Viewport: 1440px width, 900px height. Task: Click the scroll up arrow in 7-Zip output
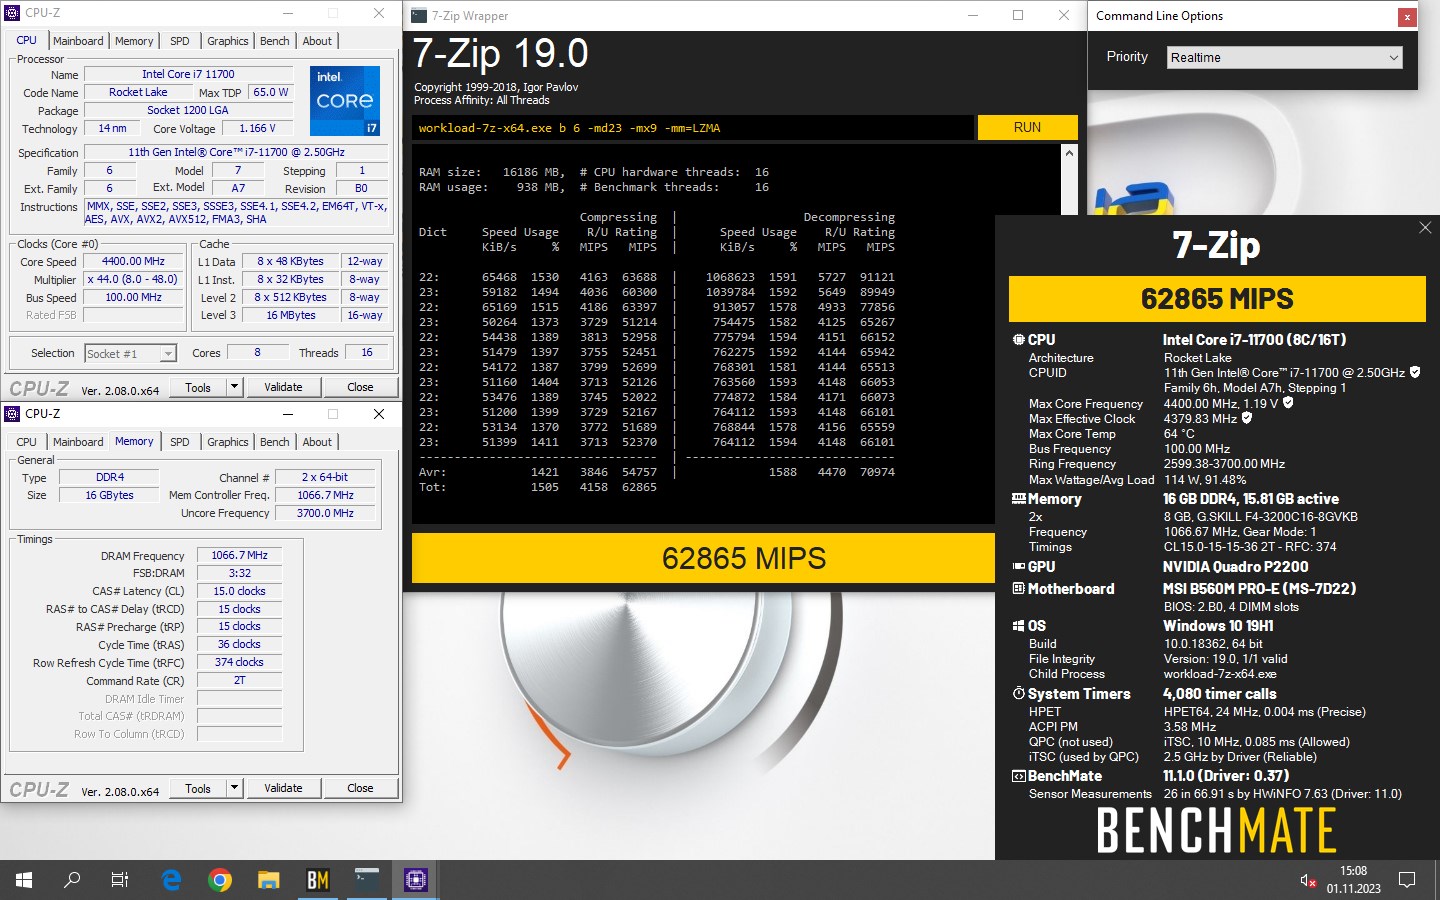point(1069,153)
